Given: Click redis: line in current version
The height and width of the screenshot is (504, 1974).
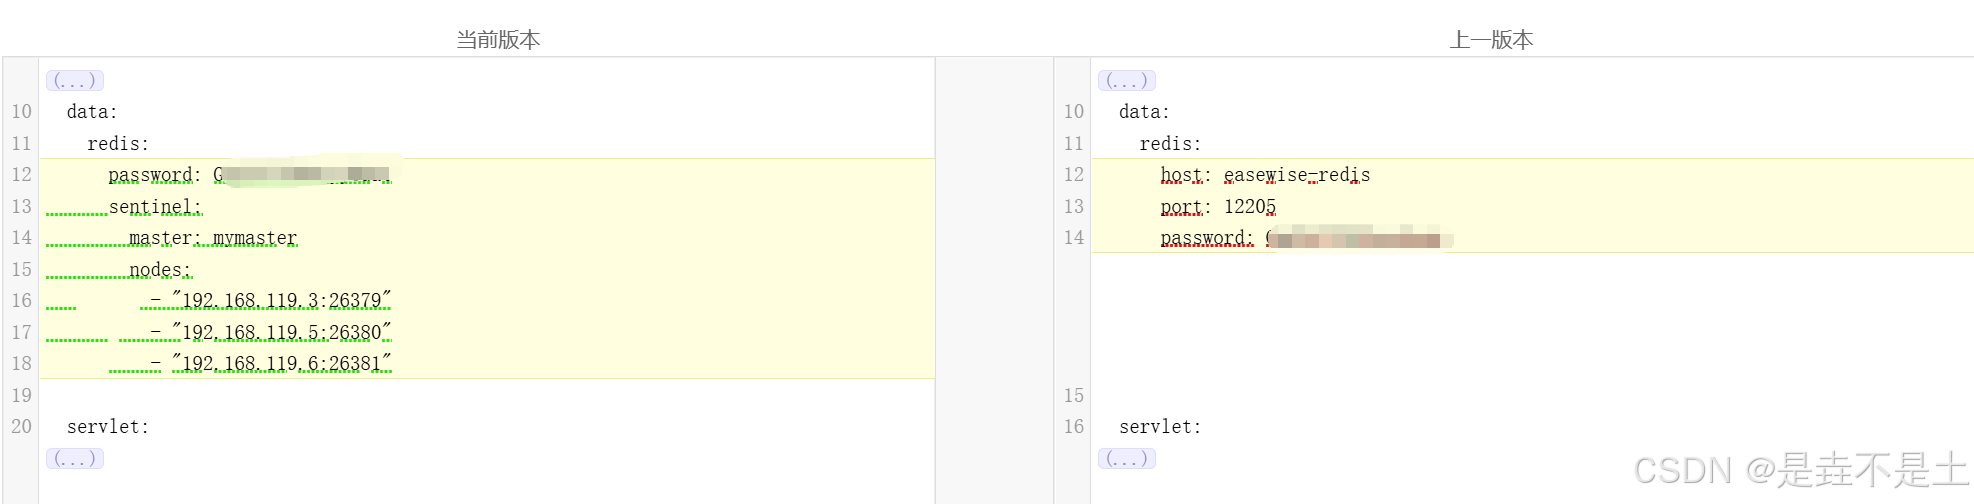Looking at the screenshot, I should (118, 144).
